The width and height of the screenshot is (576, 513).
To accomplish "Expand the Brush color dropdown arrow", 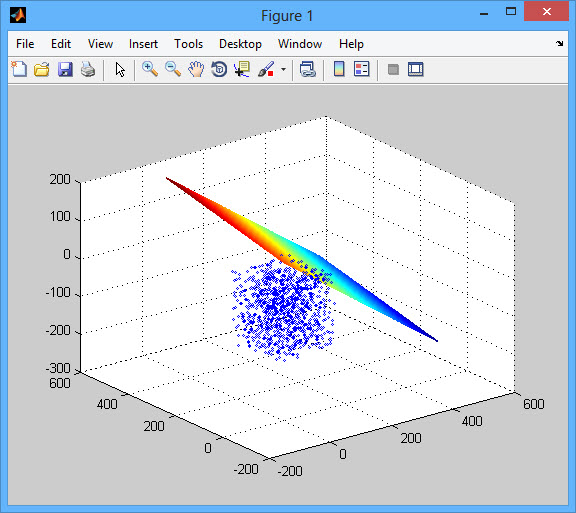I will pos(283,69).
